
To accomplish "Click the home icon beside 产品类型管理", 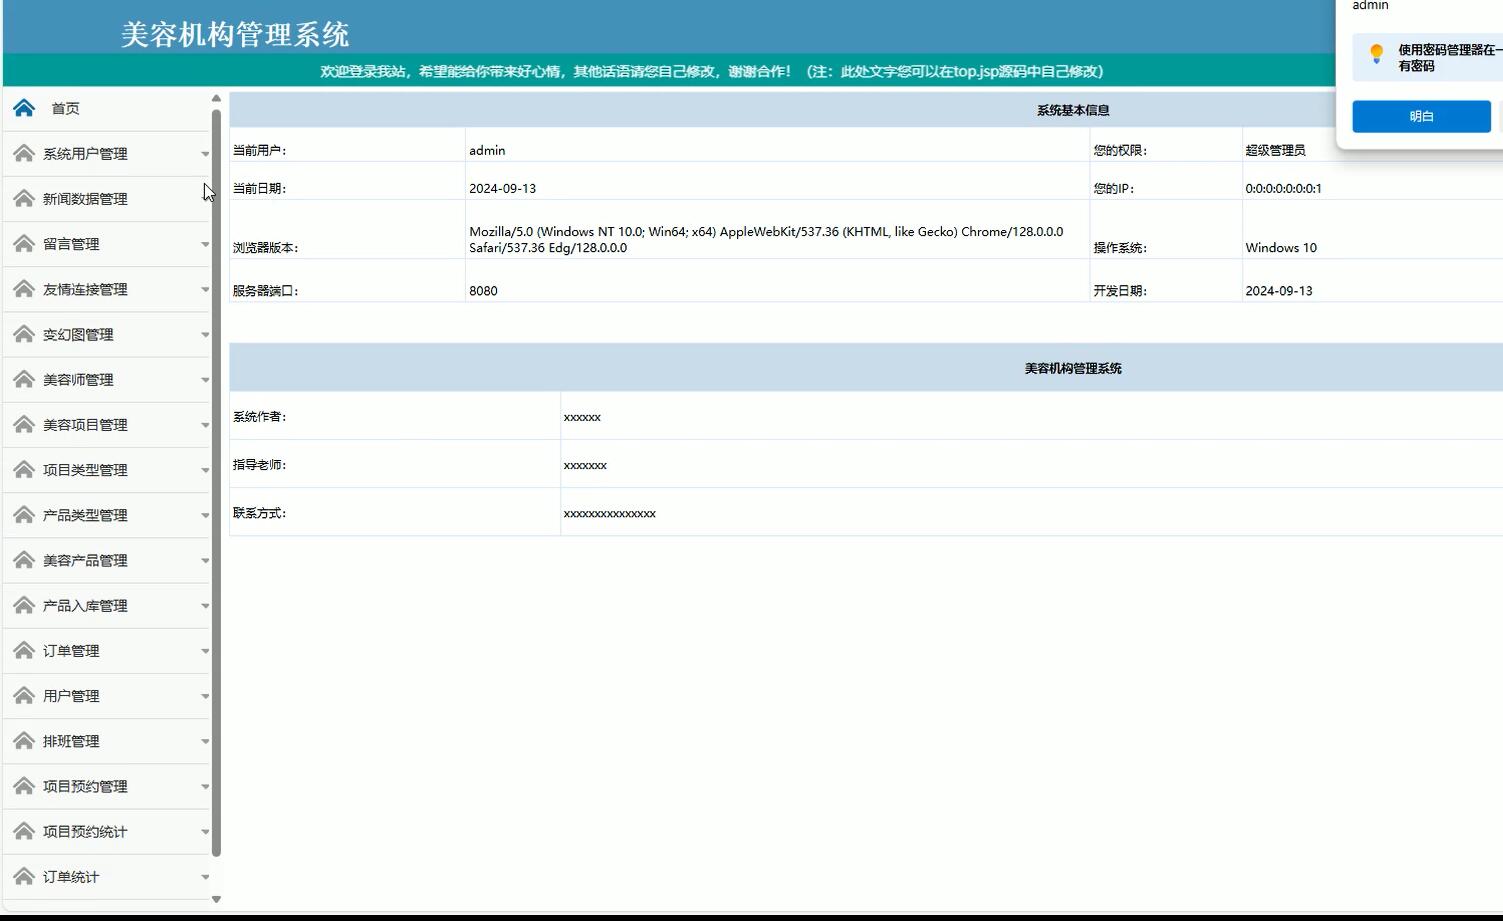I will point(23,514).
